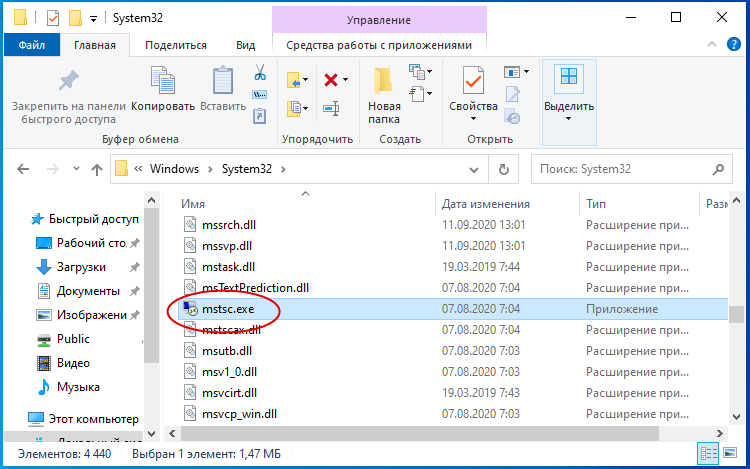Select the Главная ribbon tab

click(95, 45)
